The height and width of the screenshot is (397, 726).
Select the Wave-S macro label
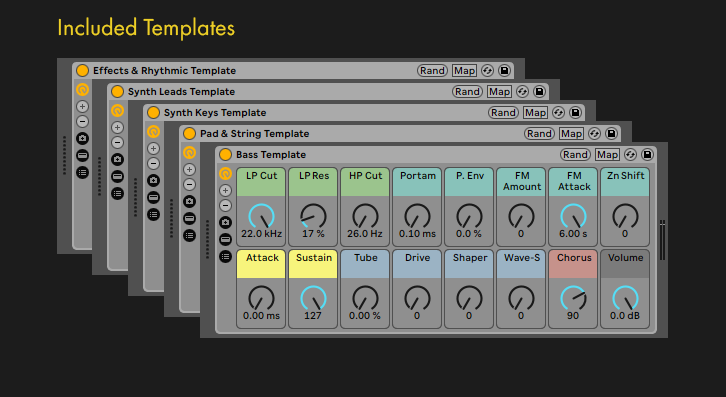click(522, 258)
